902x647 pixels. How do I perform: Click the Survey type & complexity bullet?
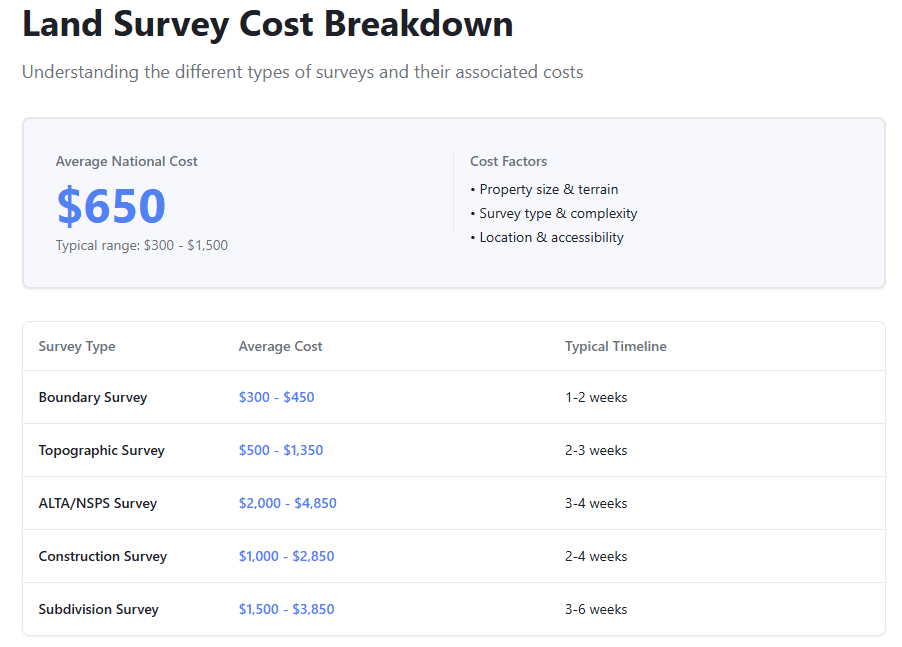click(x=553, y=213)
